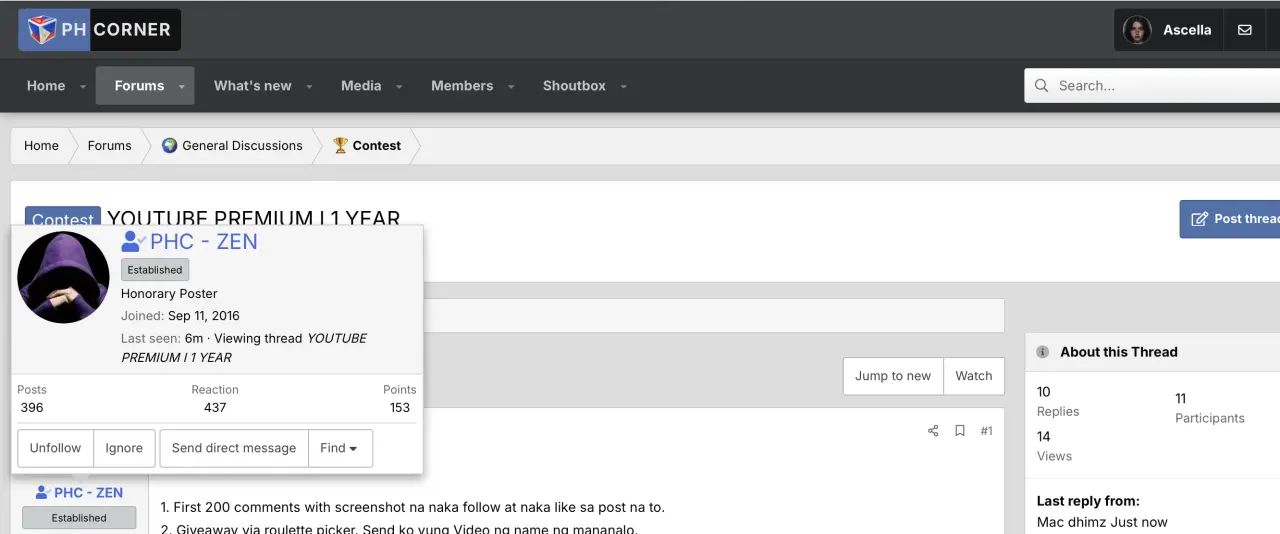This screenshot has width=1280, height=534.
Task: Open YOUTUBE PREMIUM thread link in popup
Action: pyautogui.click(x=244, y=348)
